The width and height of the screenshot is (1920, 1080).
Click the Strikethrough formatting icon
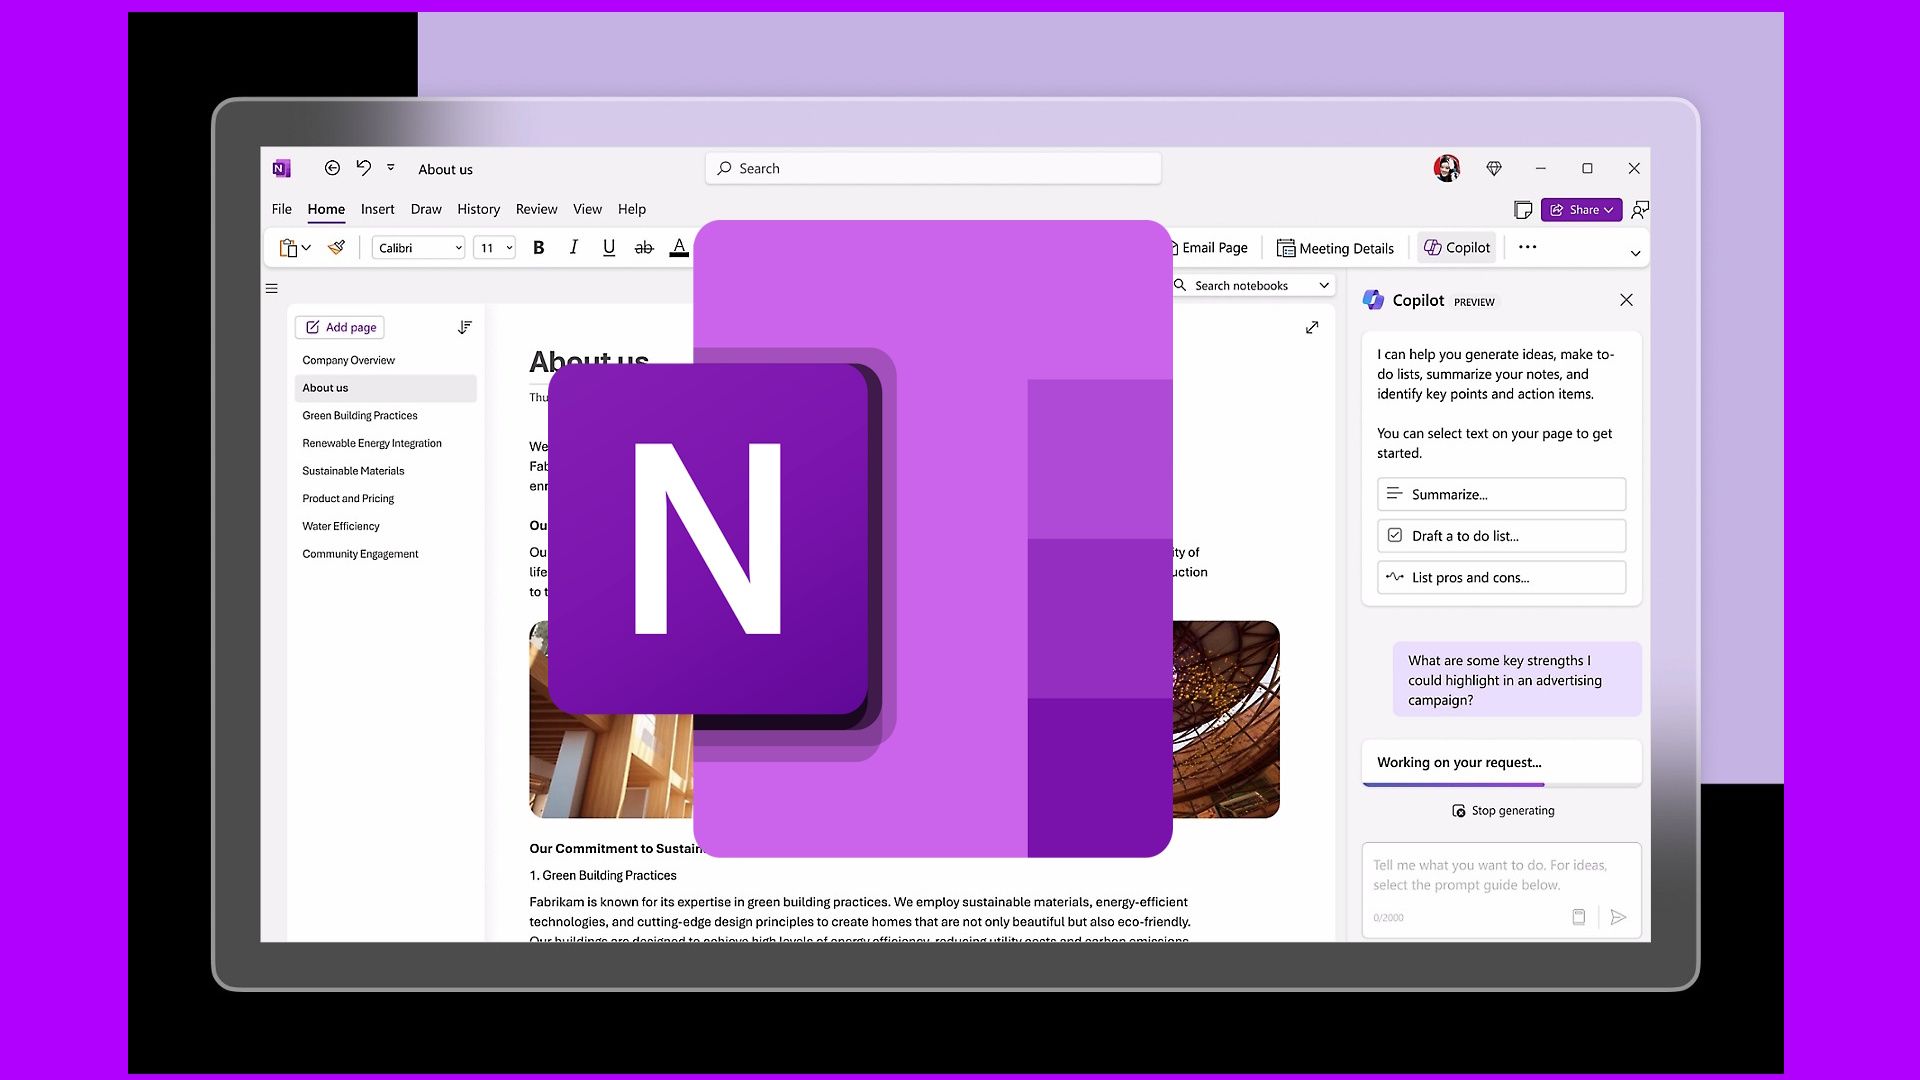642,247
